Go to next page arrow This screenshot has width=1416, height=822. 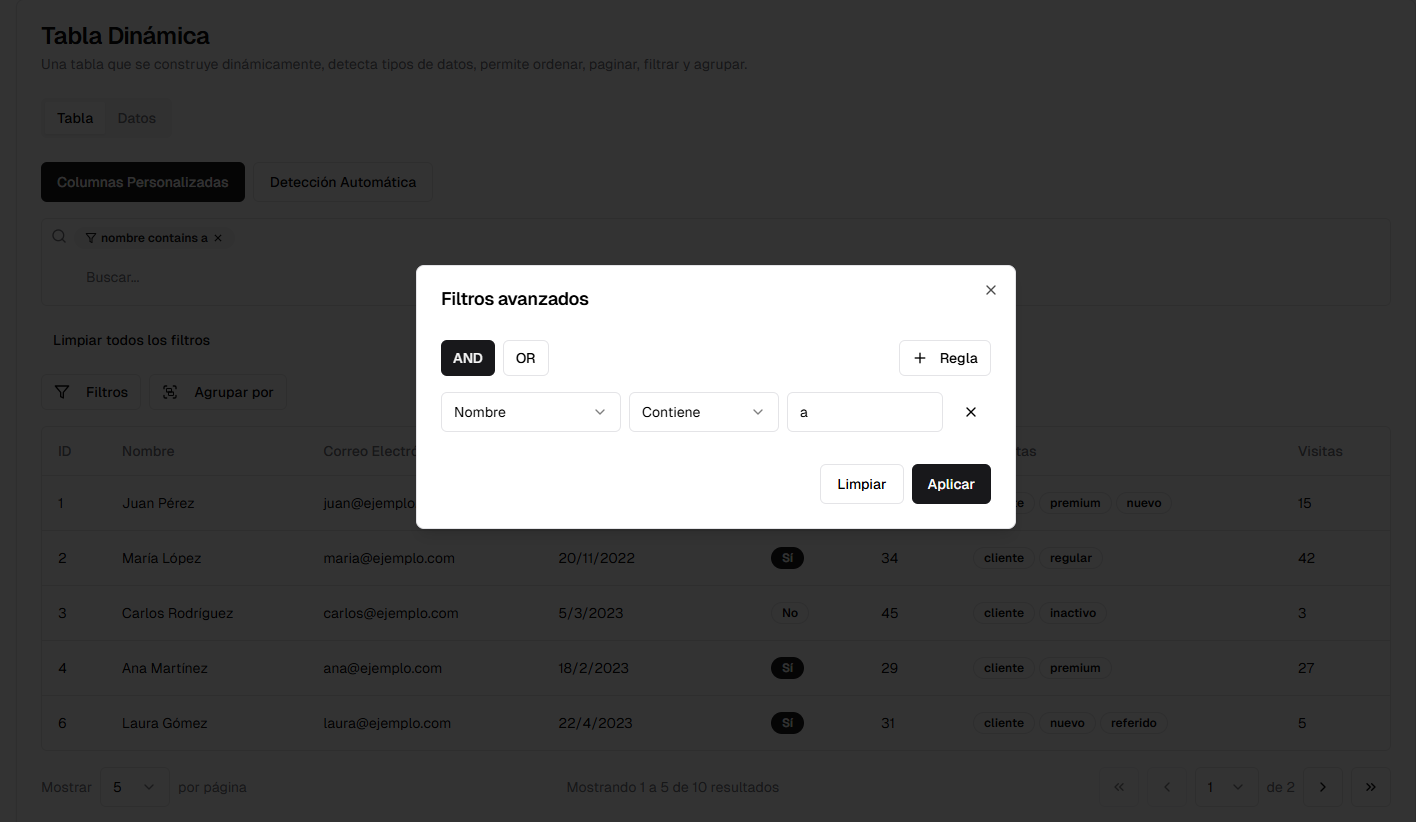[1323, 787]
